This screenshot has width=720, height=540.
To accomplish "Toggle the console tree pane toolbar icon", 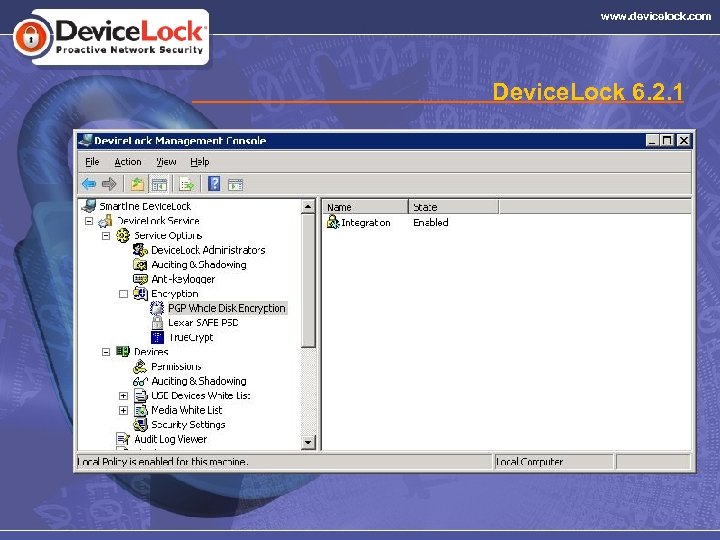I will tap(159, 185).
